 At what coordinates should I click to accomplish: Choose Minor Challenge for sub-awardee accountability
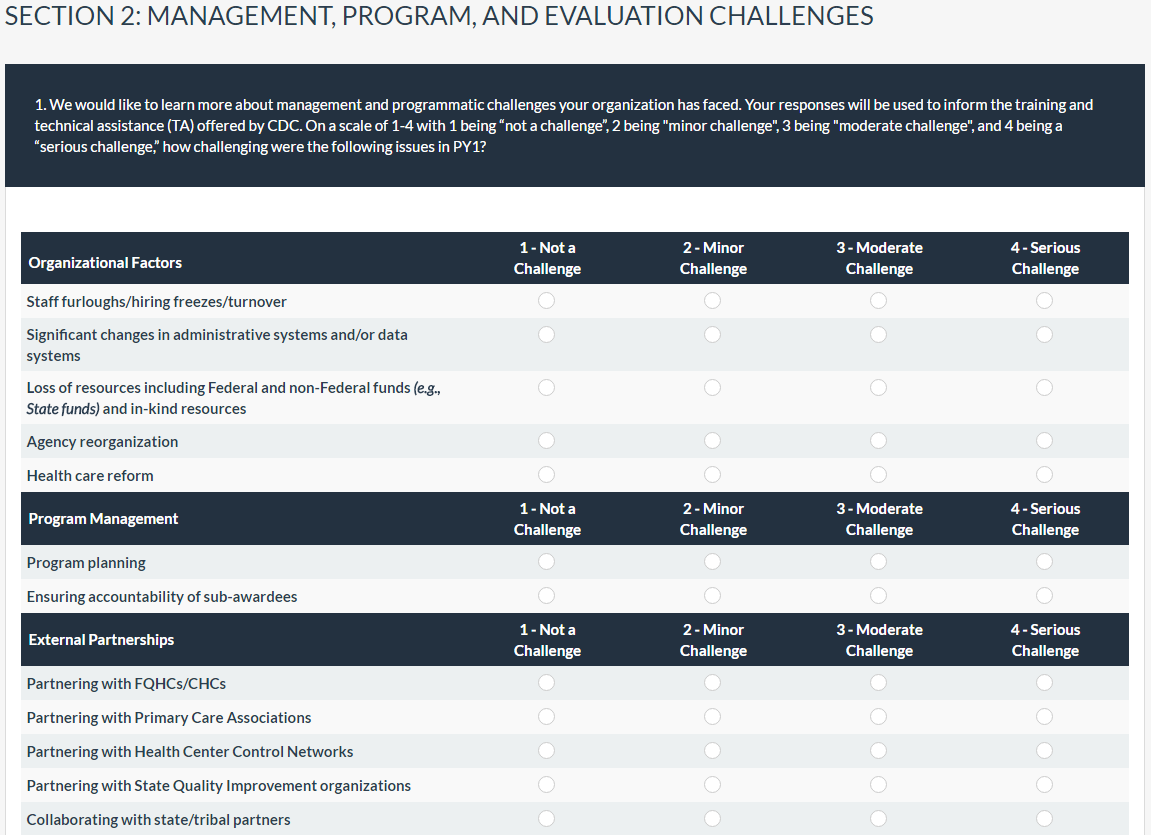point(712,596)
